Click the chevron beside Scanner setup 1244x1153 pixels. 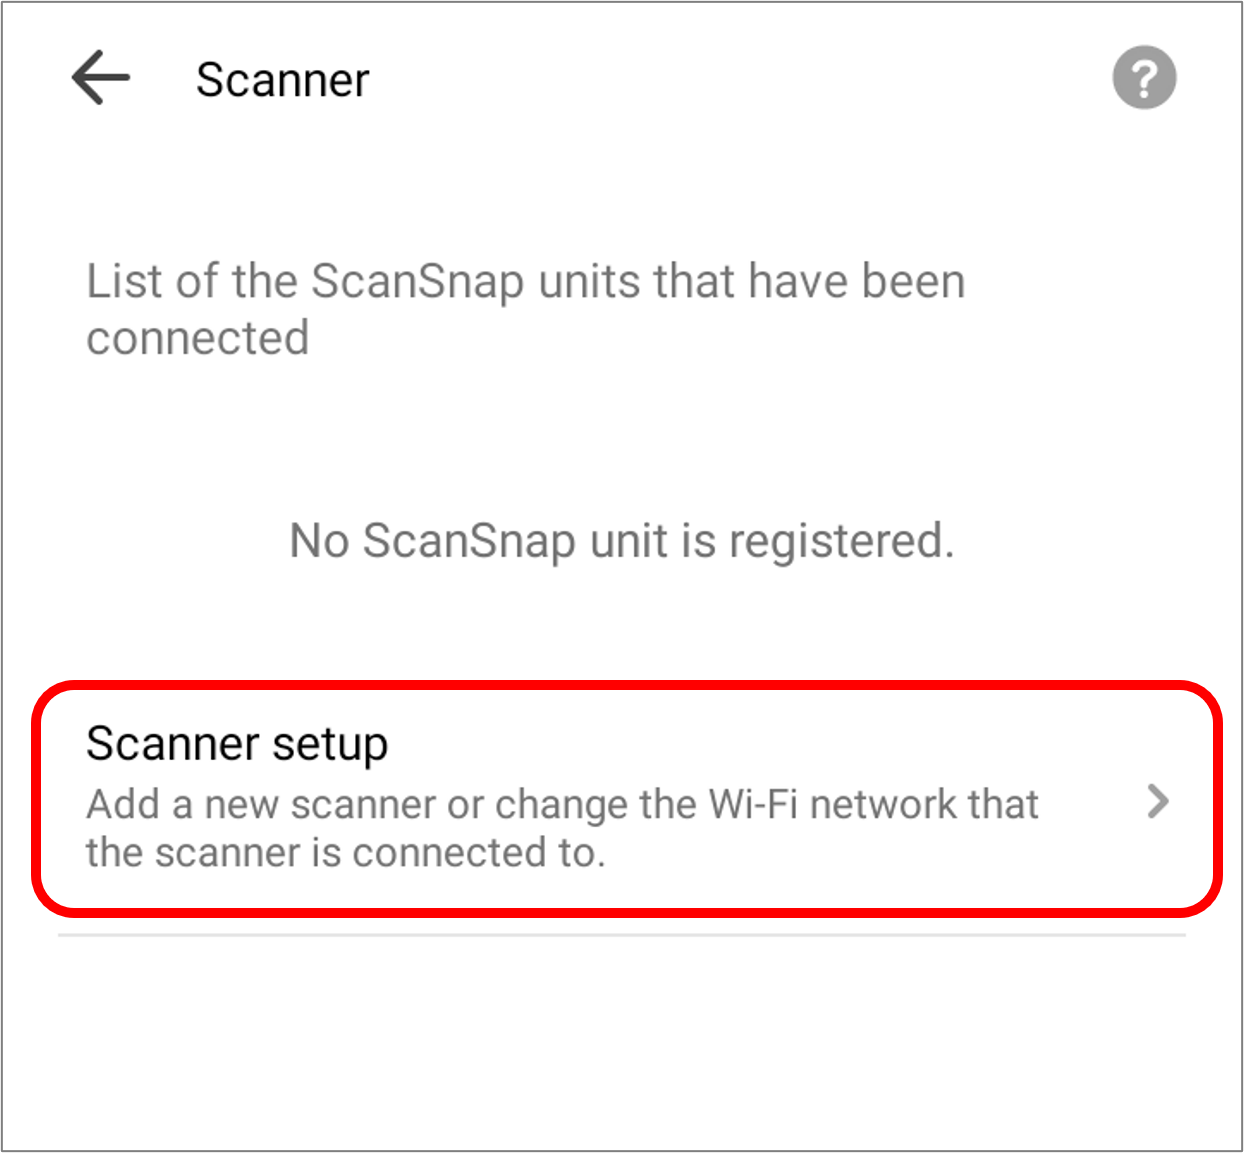(1158, 801)
